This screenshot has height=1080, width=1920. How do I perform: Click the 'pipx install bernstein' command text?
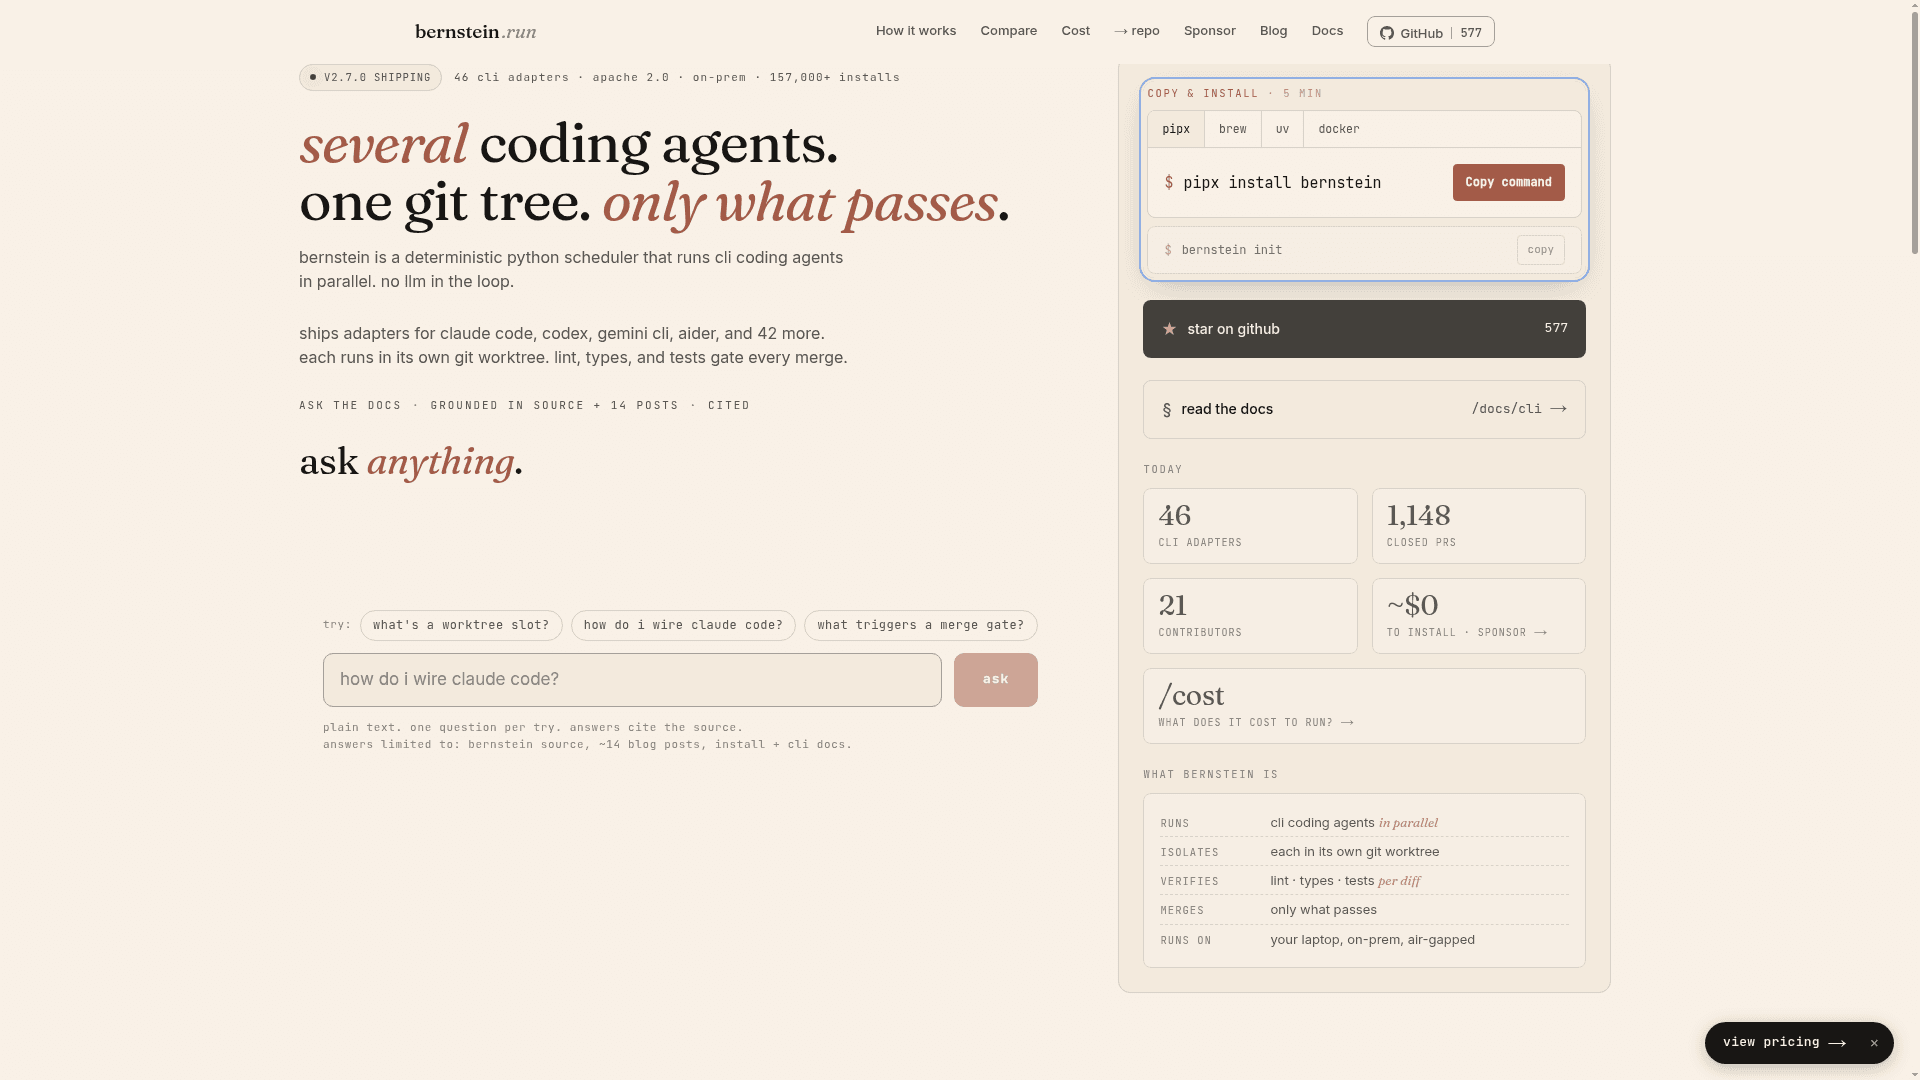[x=1282, y=183]
